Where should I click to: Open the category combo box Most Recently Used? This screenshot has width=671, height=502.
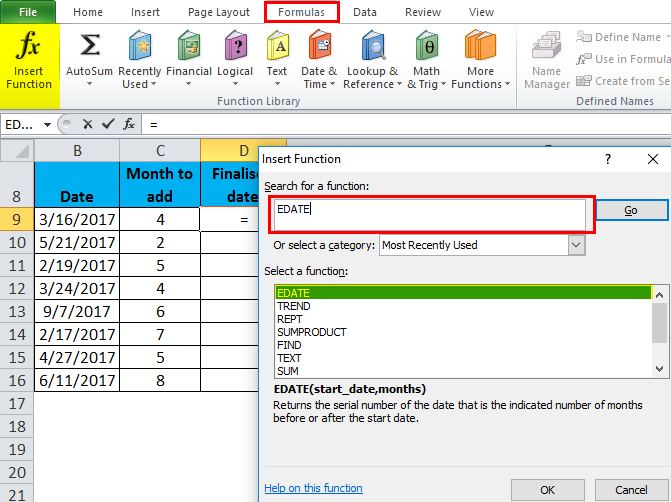click(482, 245)
